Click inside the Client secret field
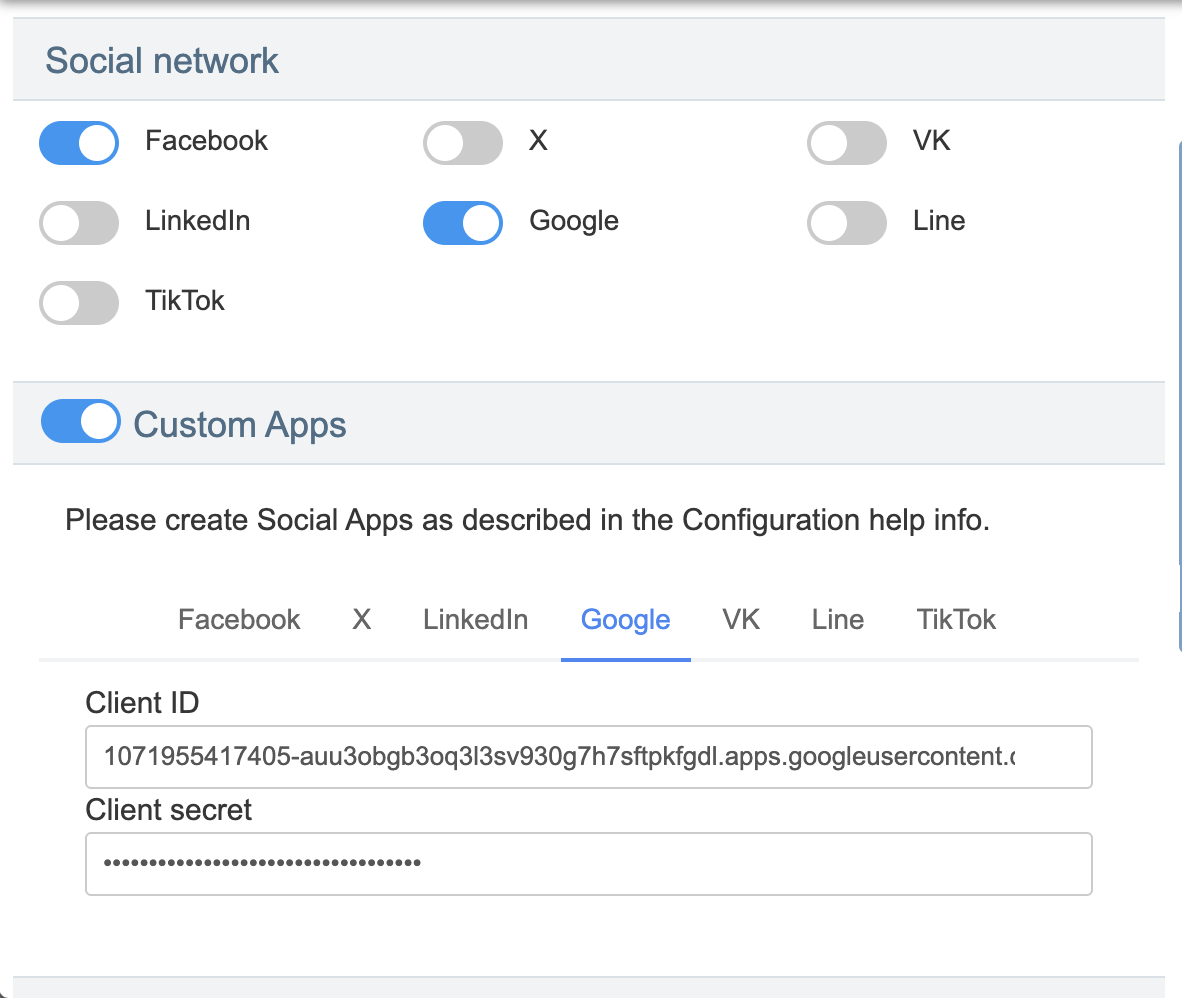 [588, 863]
